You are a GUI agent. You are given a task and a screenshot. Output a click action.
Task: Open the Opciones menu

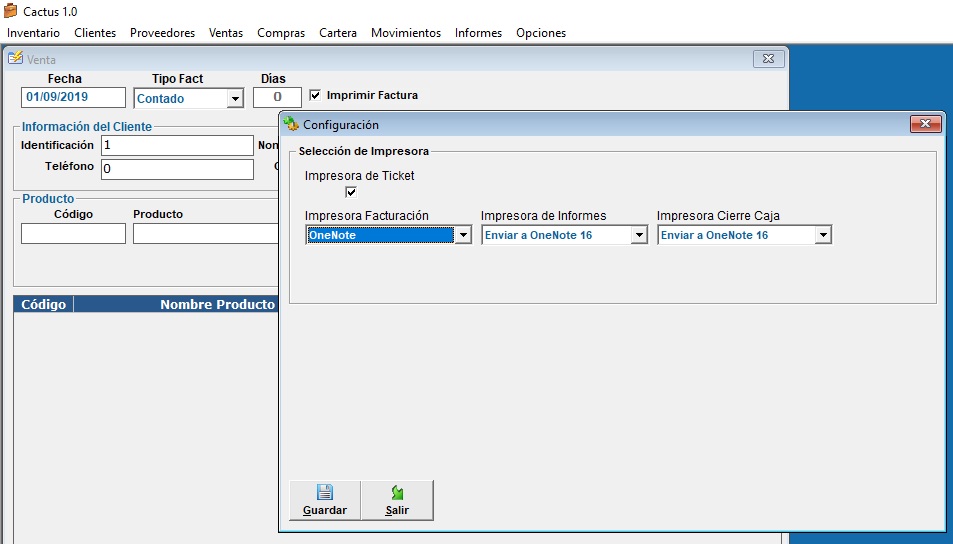coord(540,33)
